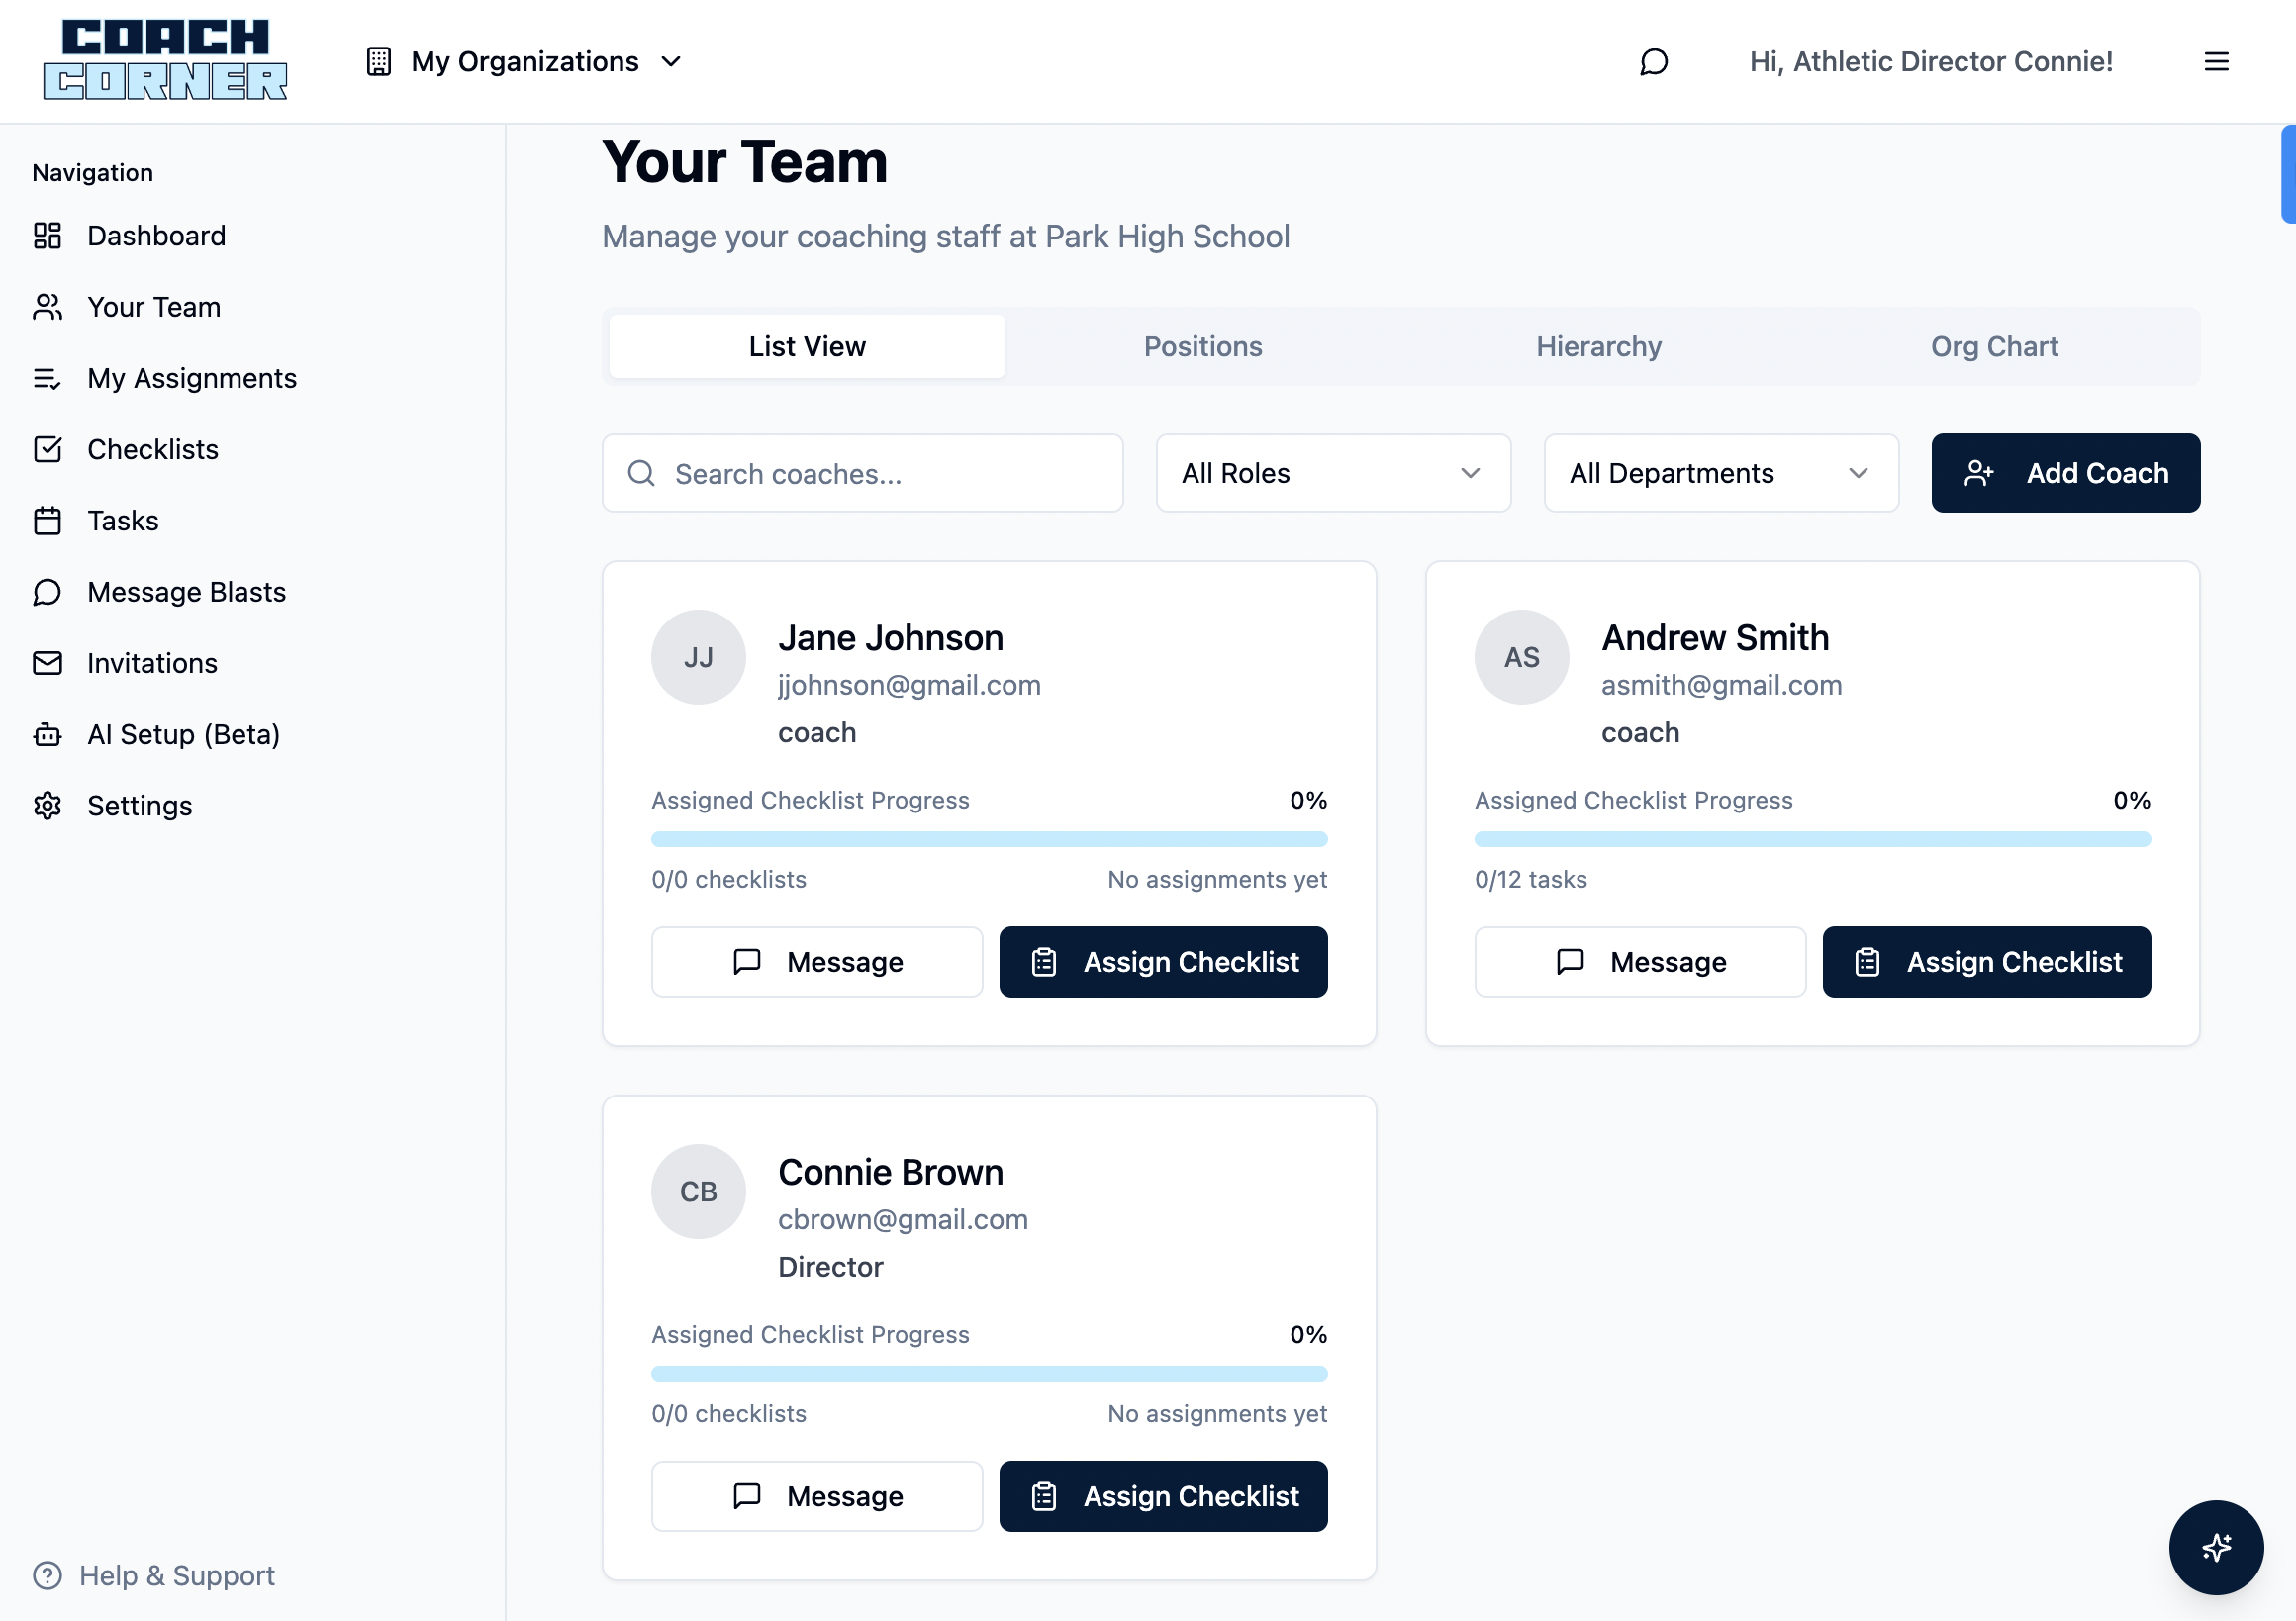Image resolution: width=2296 pixels, height=1621 pixels.
Task: Click the greeting Hi, Athletic Director Connie
Action: [x=1931, y=61]
